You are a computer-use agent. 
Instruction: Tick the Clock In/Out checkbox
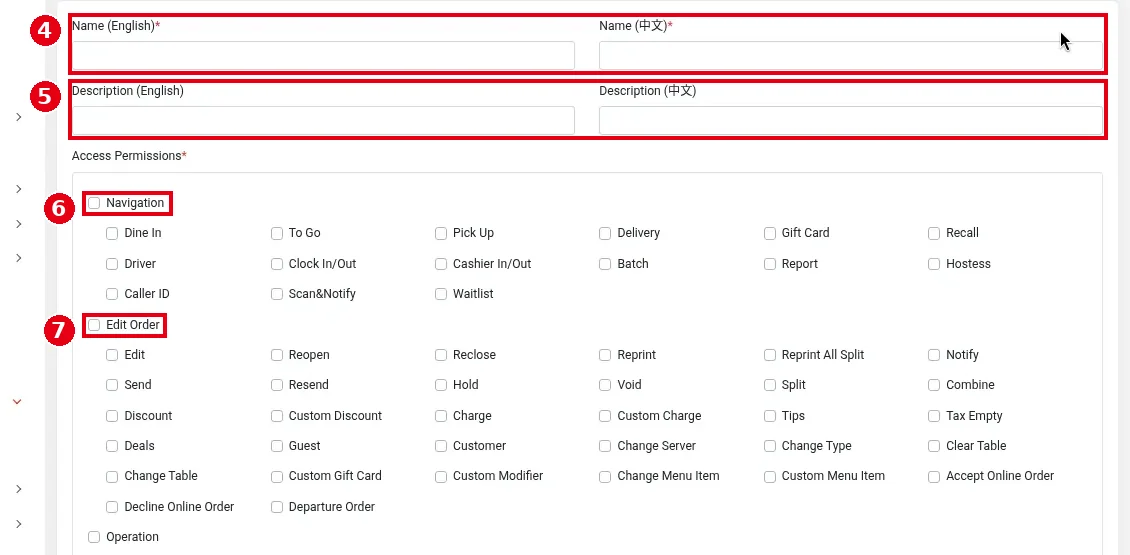pyautogui.click(x=277, y=264)
